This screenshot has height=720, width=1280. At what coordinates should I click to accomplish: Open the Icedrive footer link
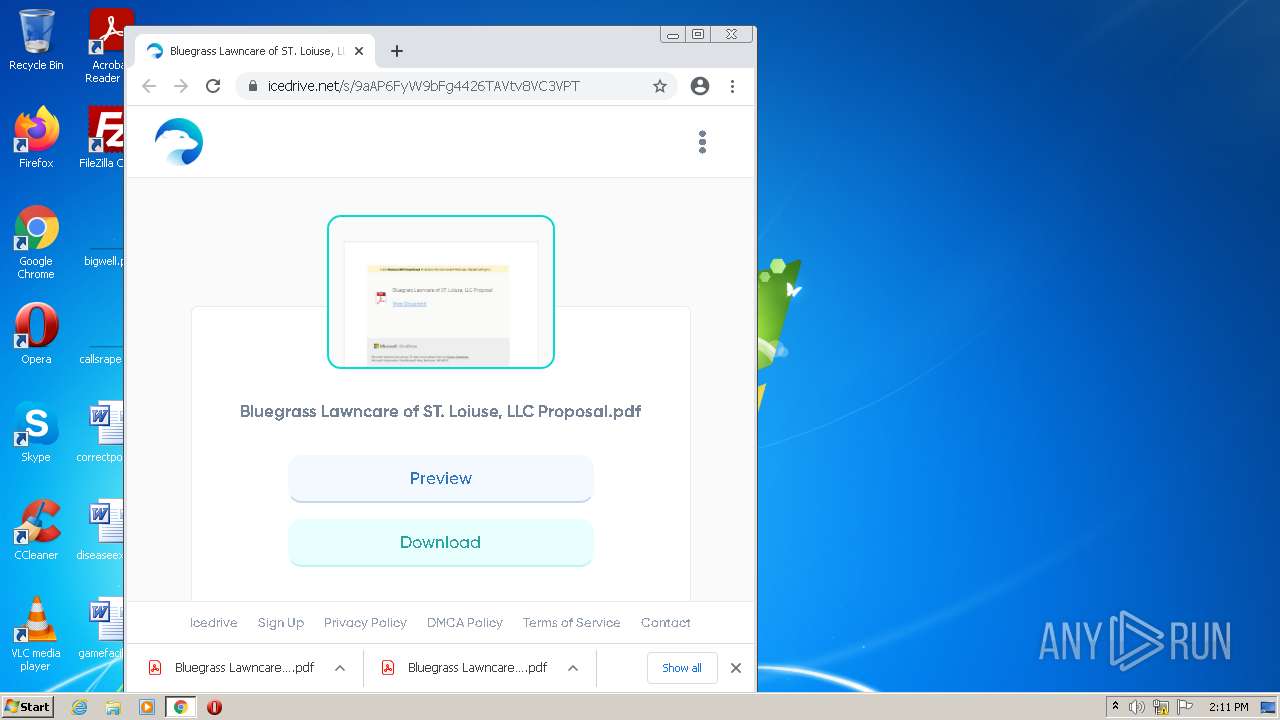(x=214, y=622)
